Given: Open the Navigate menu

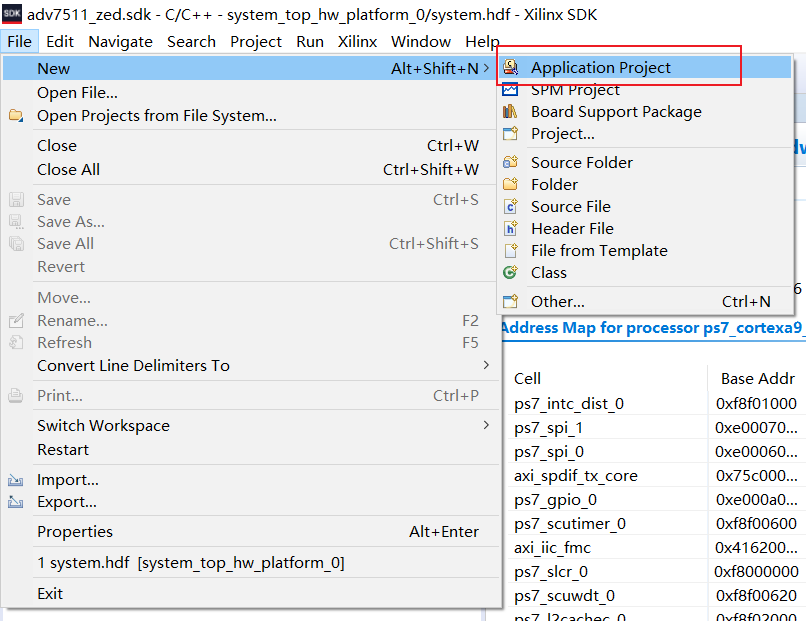Looking at the screenshot, I should (x=120, y=41).
